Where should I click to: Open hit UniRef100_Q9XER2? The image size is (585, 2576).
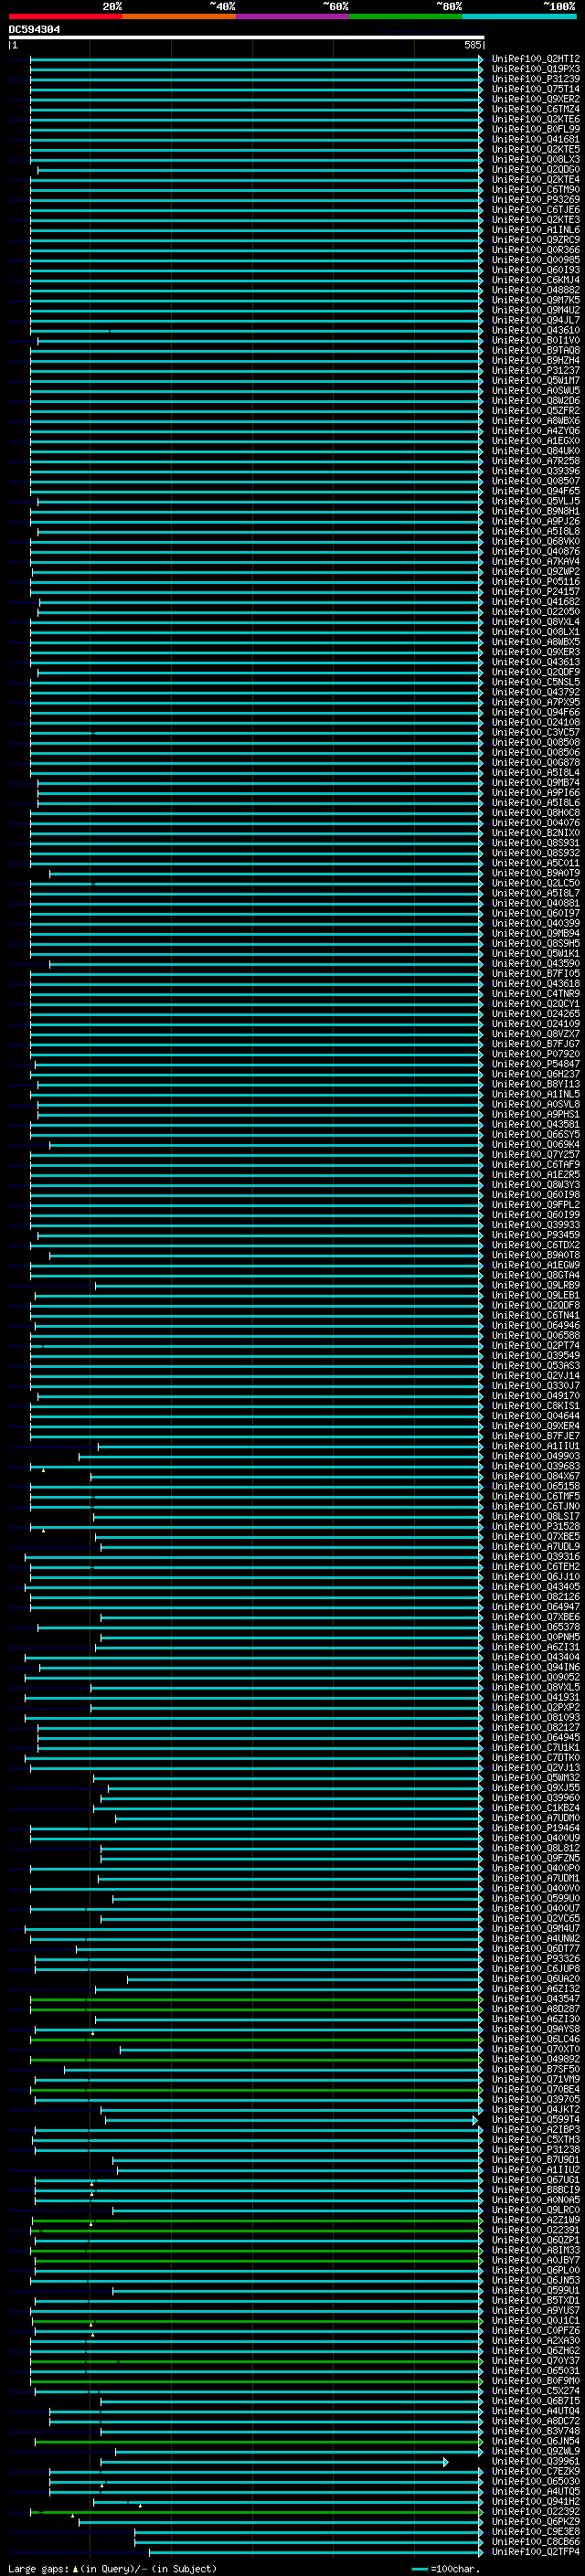(x=536, y=99)
